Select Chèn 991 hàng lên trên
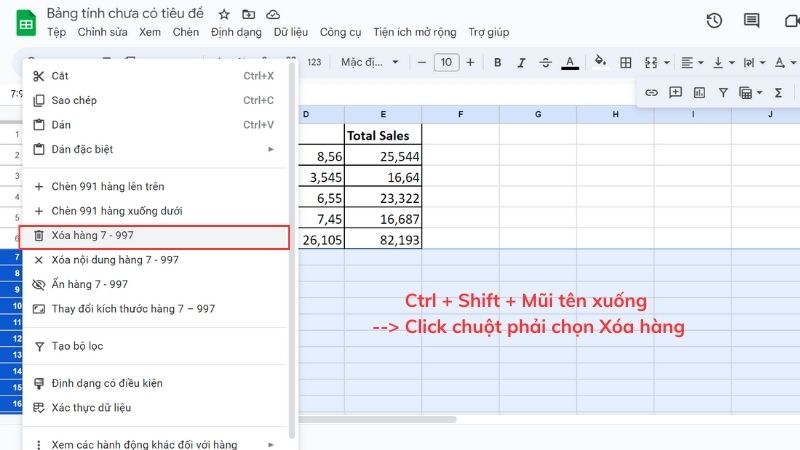Image resolution: width=800 pixels, height=450 pixels. click(x=155, y=187)
